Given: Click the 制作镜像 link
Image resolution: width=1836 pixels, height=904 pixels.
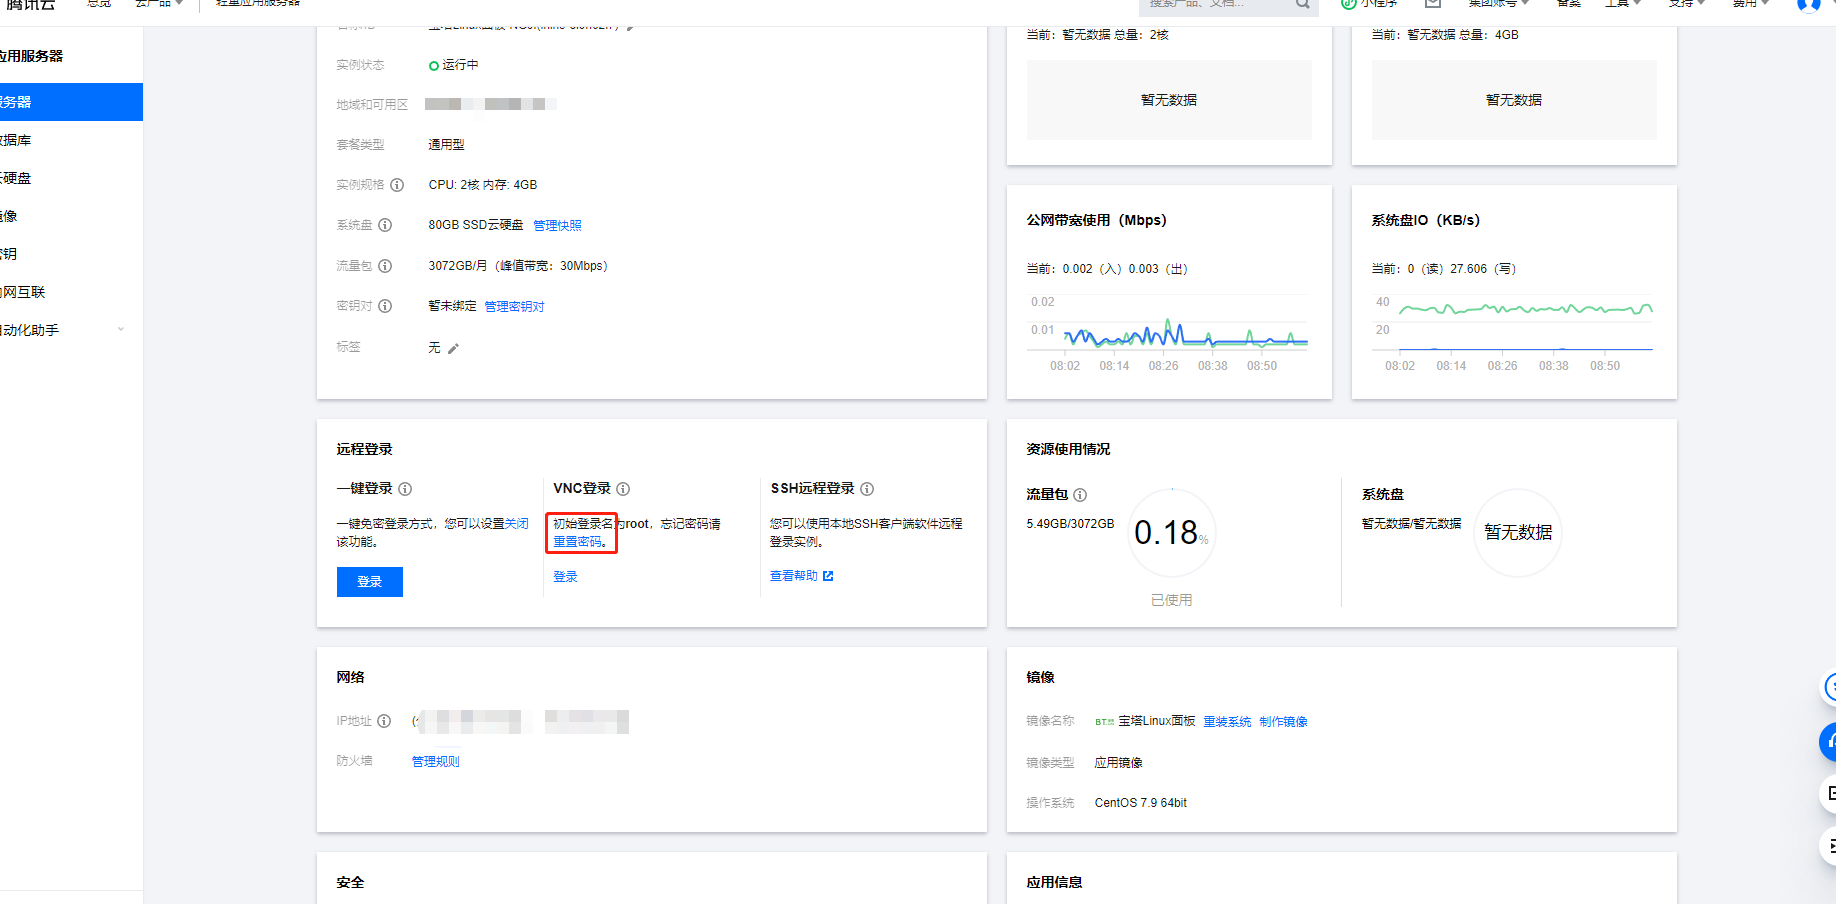Looking at the screenshot, I should (x=1283, y=722).
